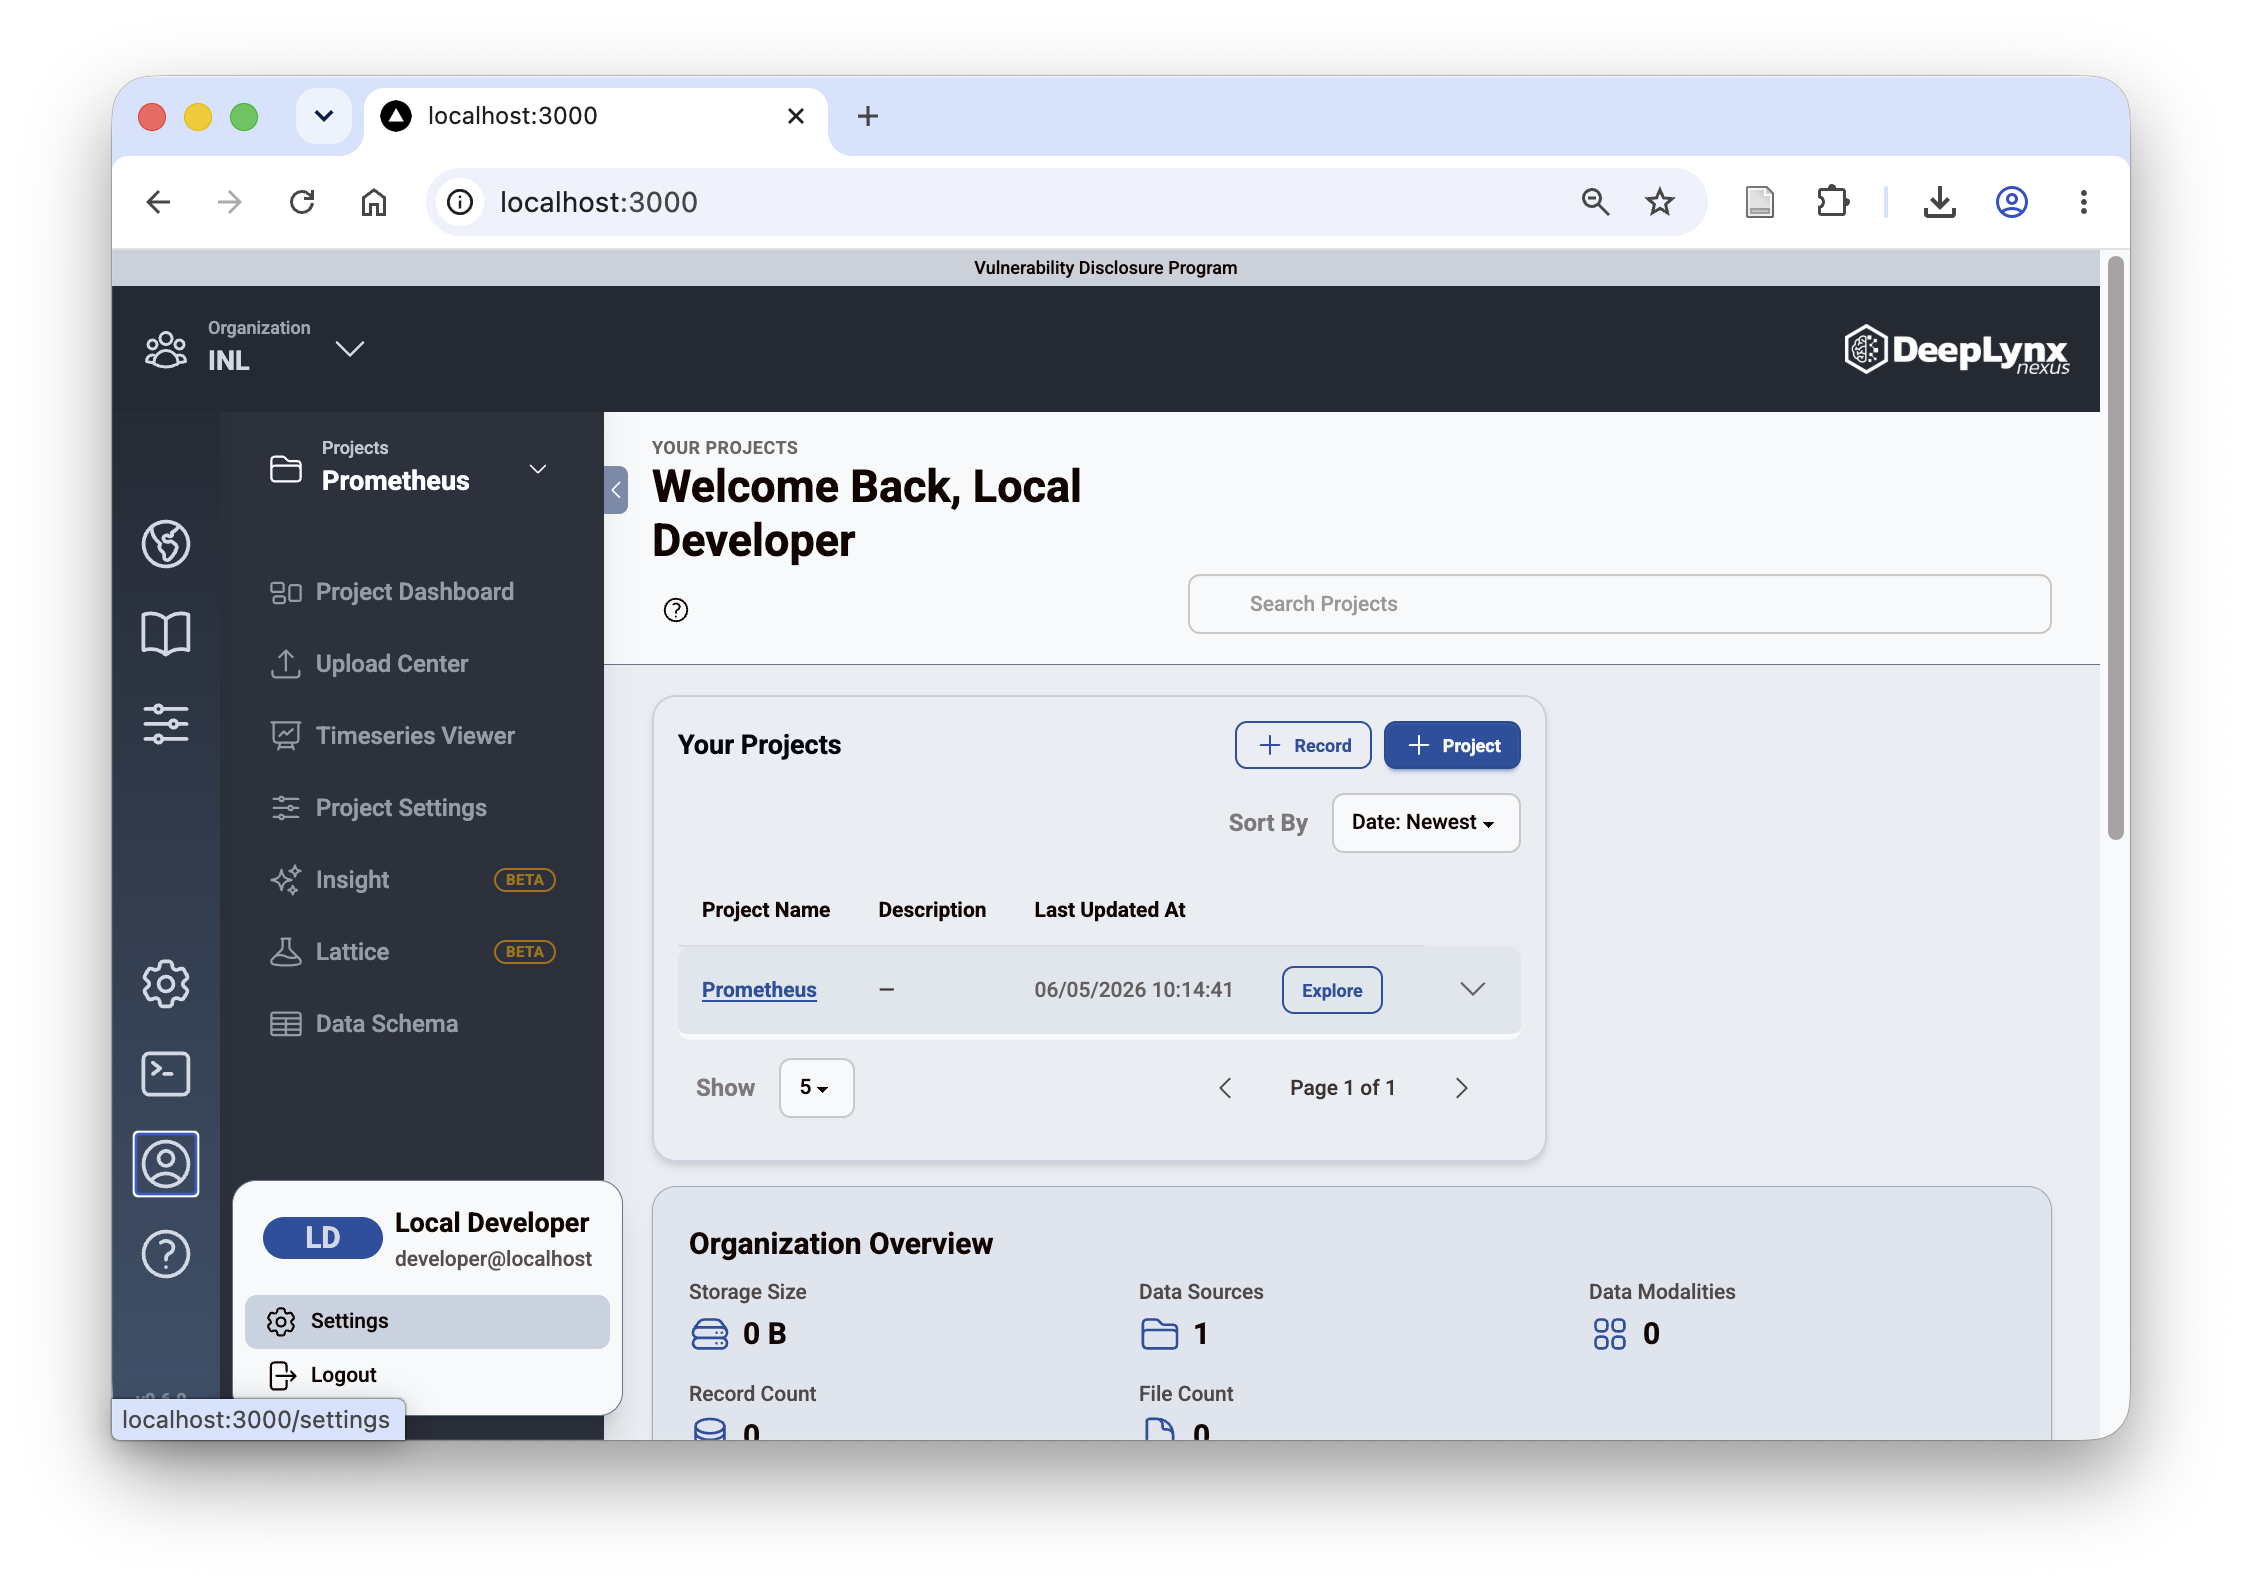Image resolution: width=2242 pixels, height=1588 pixels.
Task: Click Explore for Prometheus project
Action: point(1332,990)
